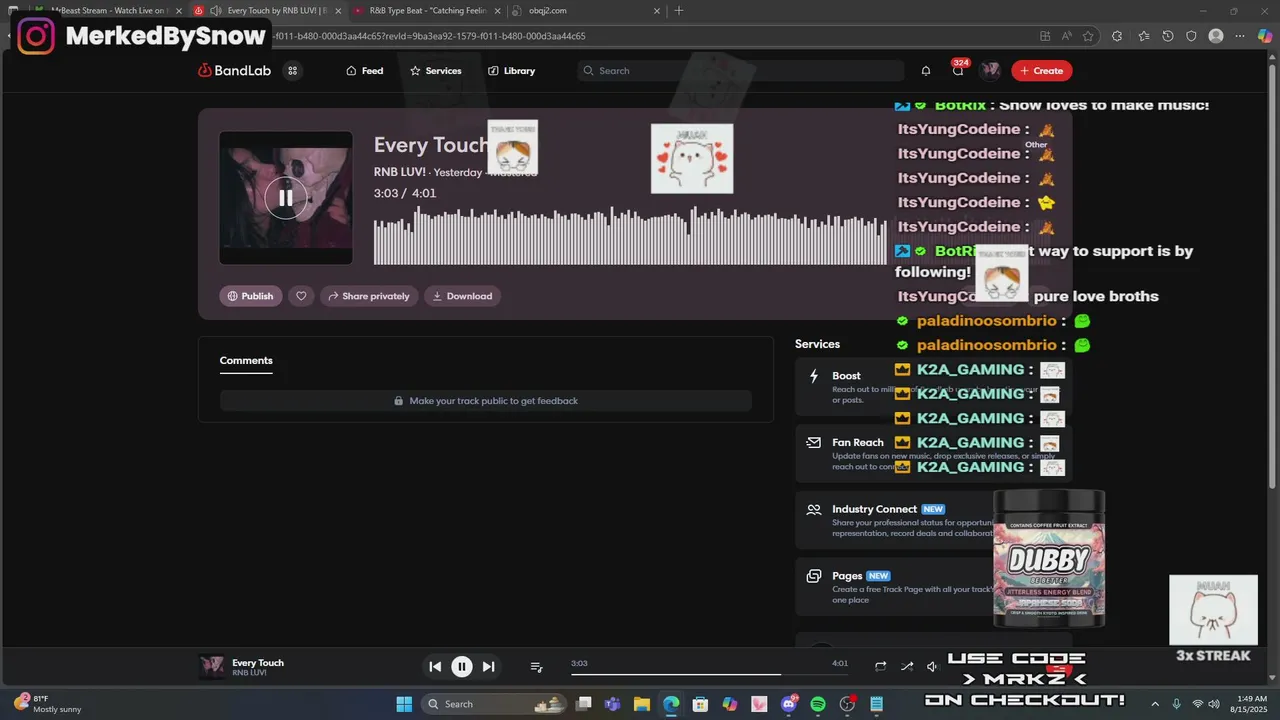Skip to previous track in player bar
This screenshot has height=720, width=1280.
click(435, 667)
